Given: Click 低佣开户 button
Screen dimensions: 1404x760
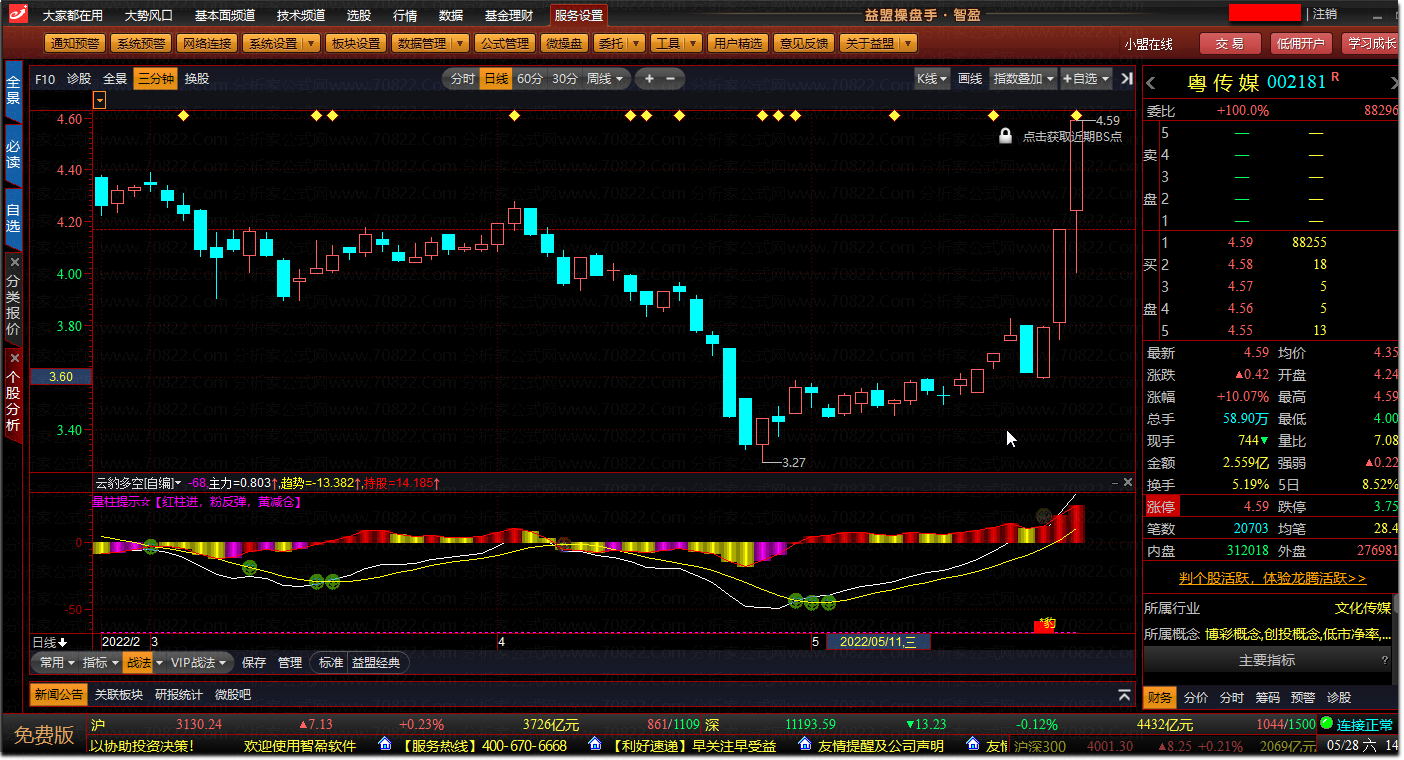Looking at the screenshot, I should click(x=1300, y=44).
